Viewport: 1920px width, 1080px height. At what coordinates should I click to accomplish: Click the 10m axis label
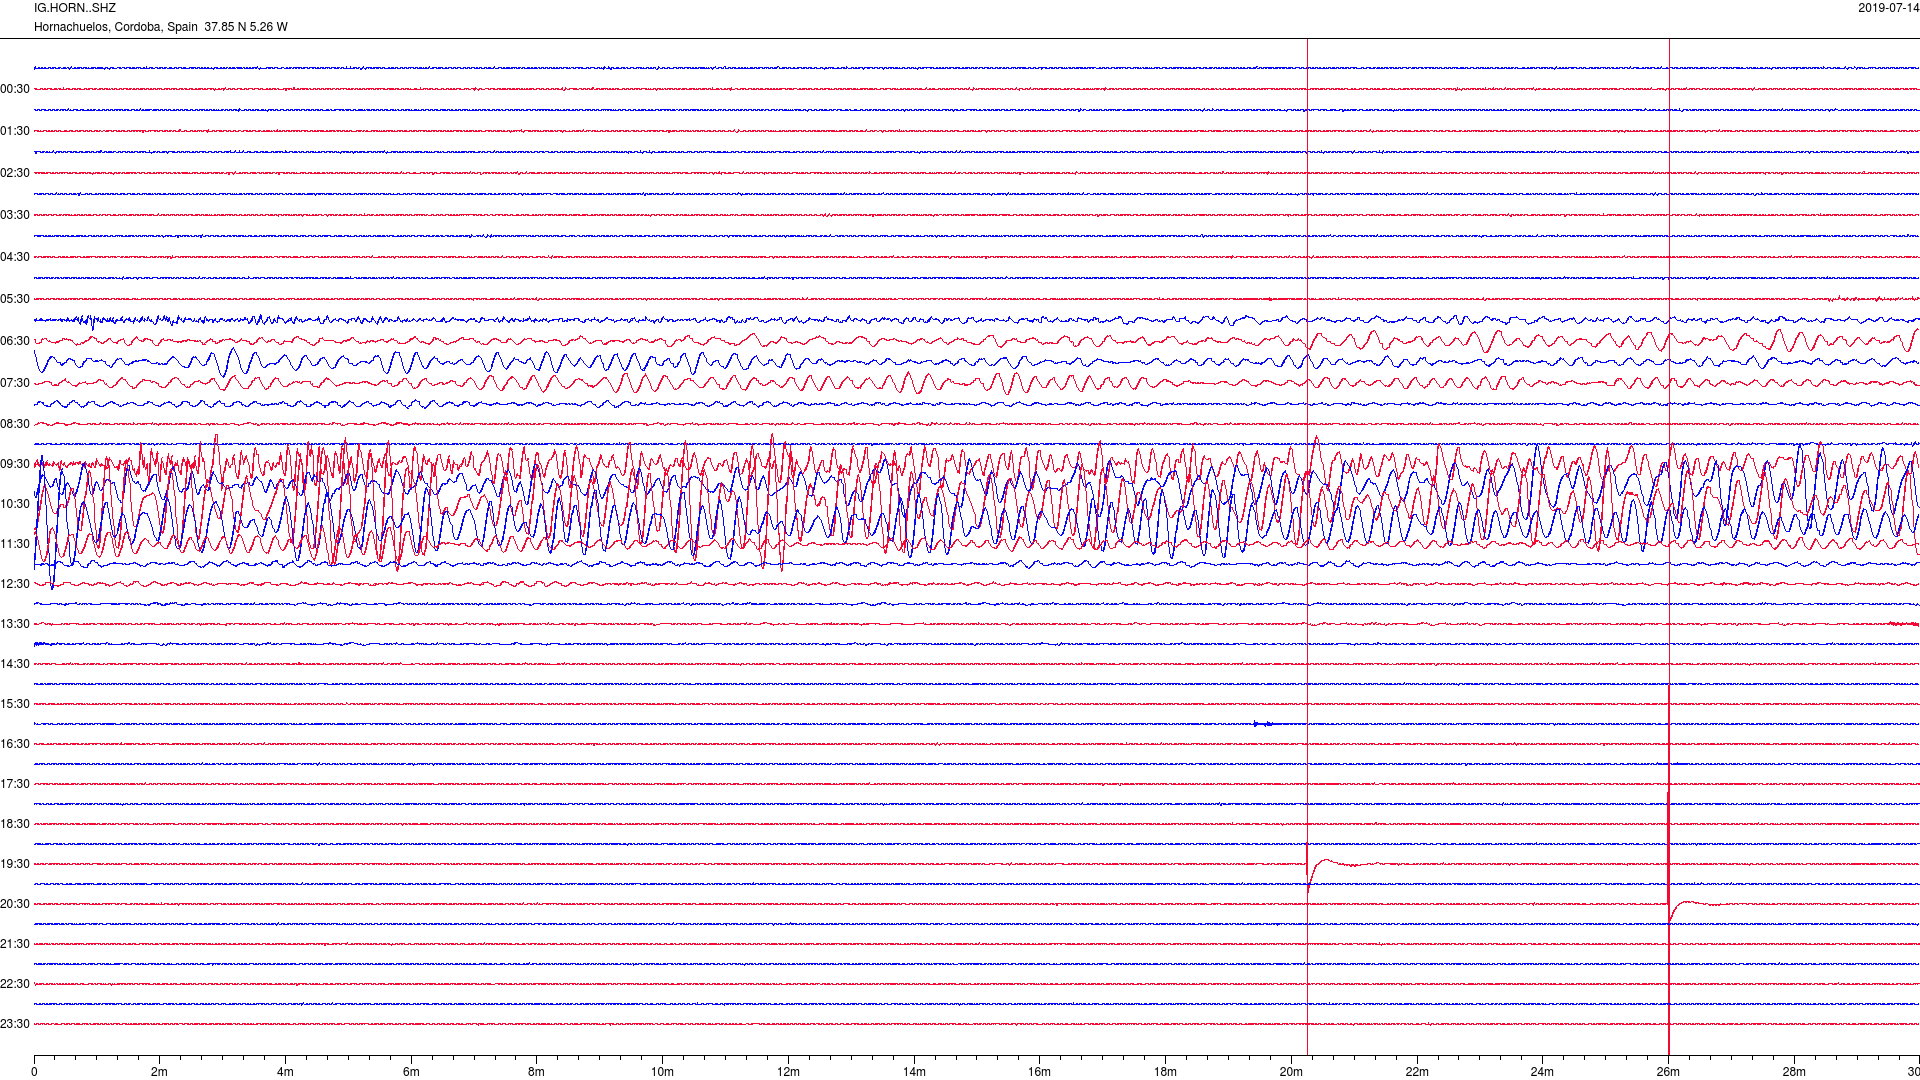click(662, 1072)
